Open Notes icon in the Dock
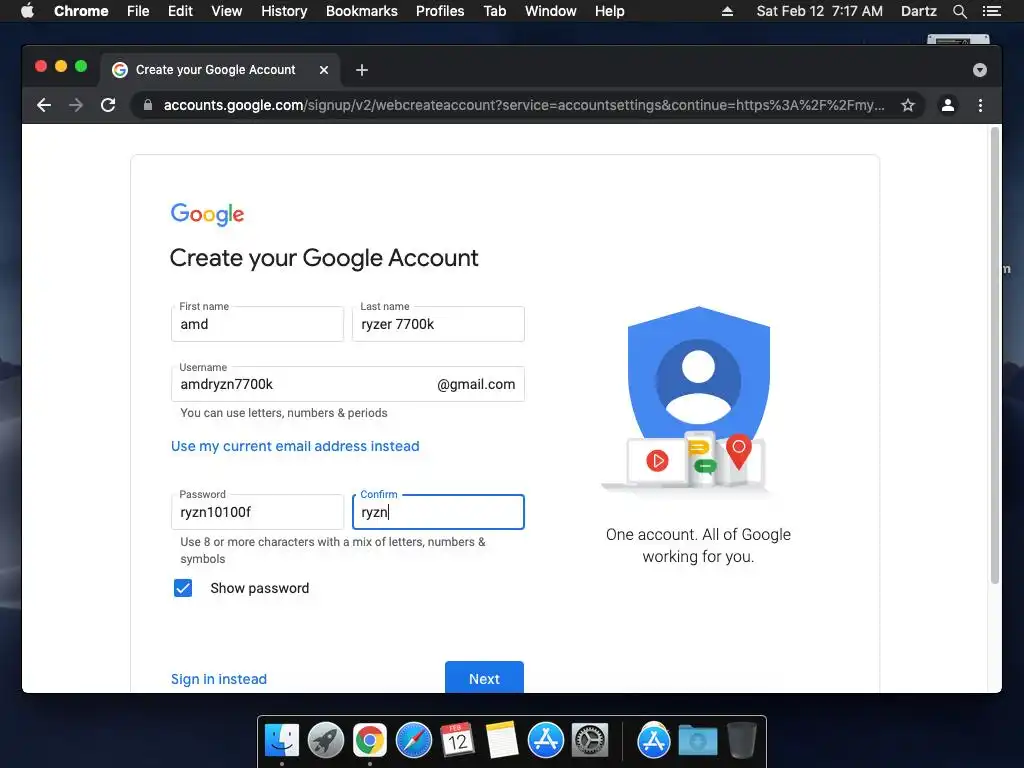The height and width of the screenshot is (768, 1024). tap(502, 741)
